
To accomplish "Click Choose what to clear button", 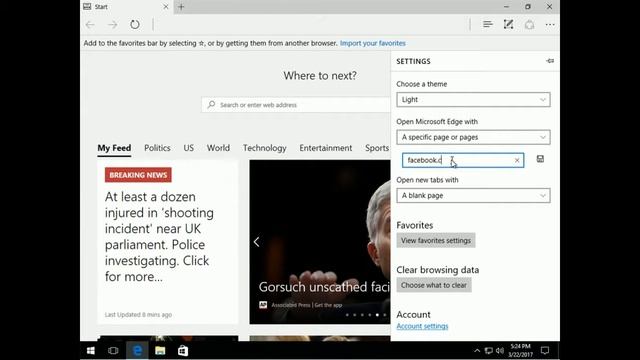I will pos(433,285).
